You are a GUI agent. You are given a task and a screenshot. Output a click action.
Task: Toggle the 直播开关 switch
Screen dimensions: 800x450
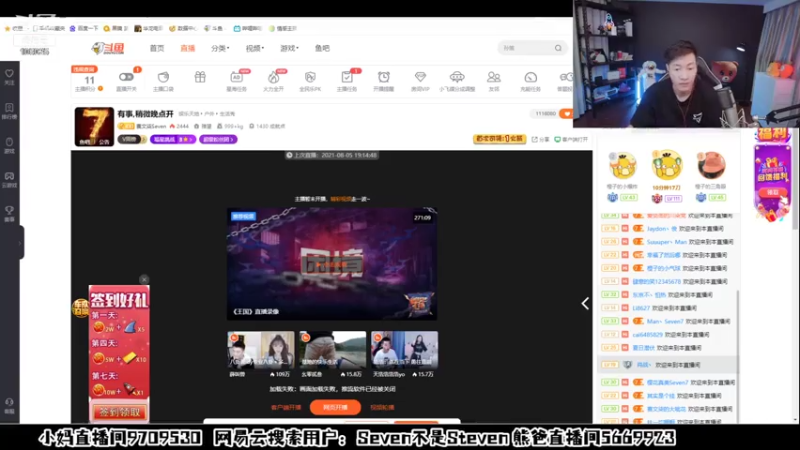pos(126,77)
